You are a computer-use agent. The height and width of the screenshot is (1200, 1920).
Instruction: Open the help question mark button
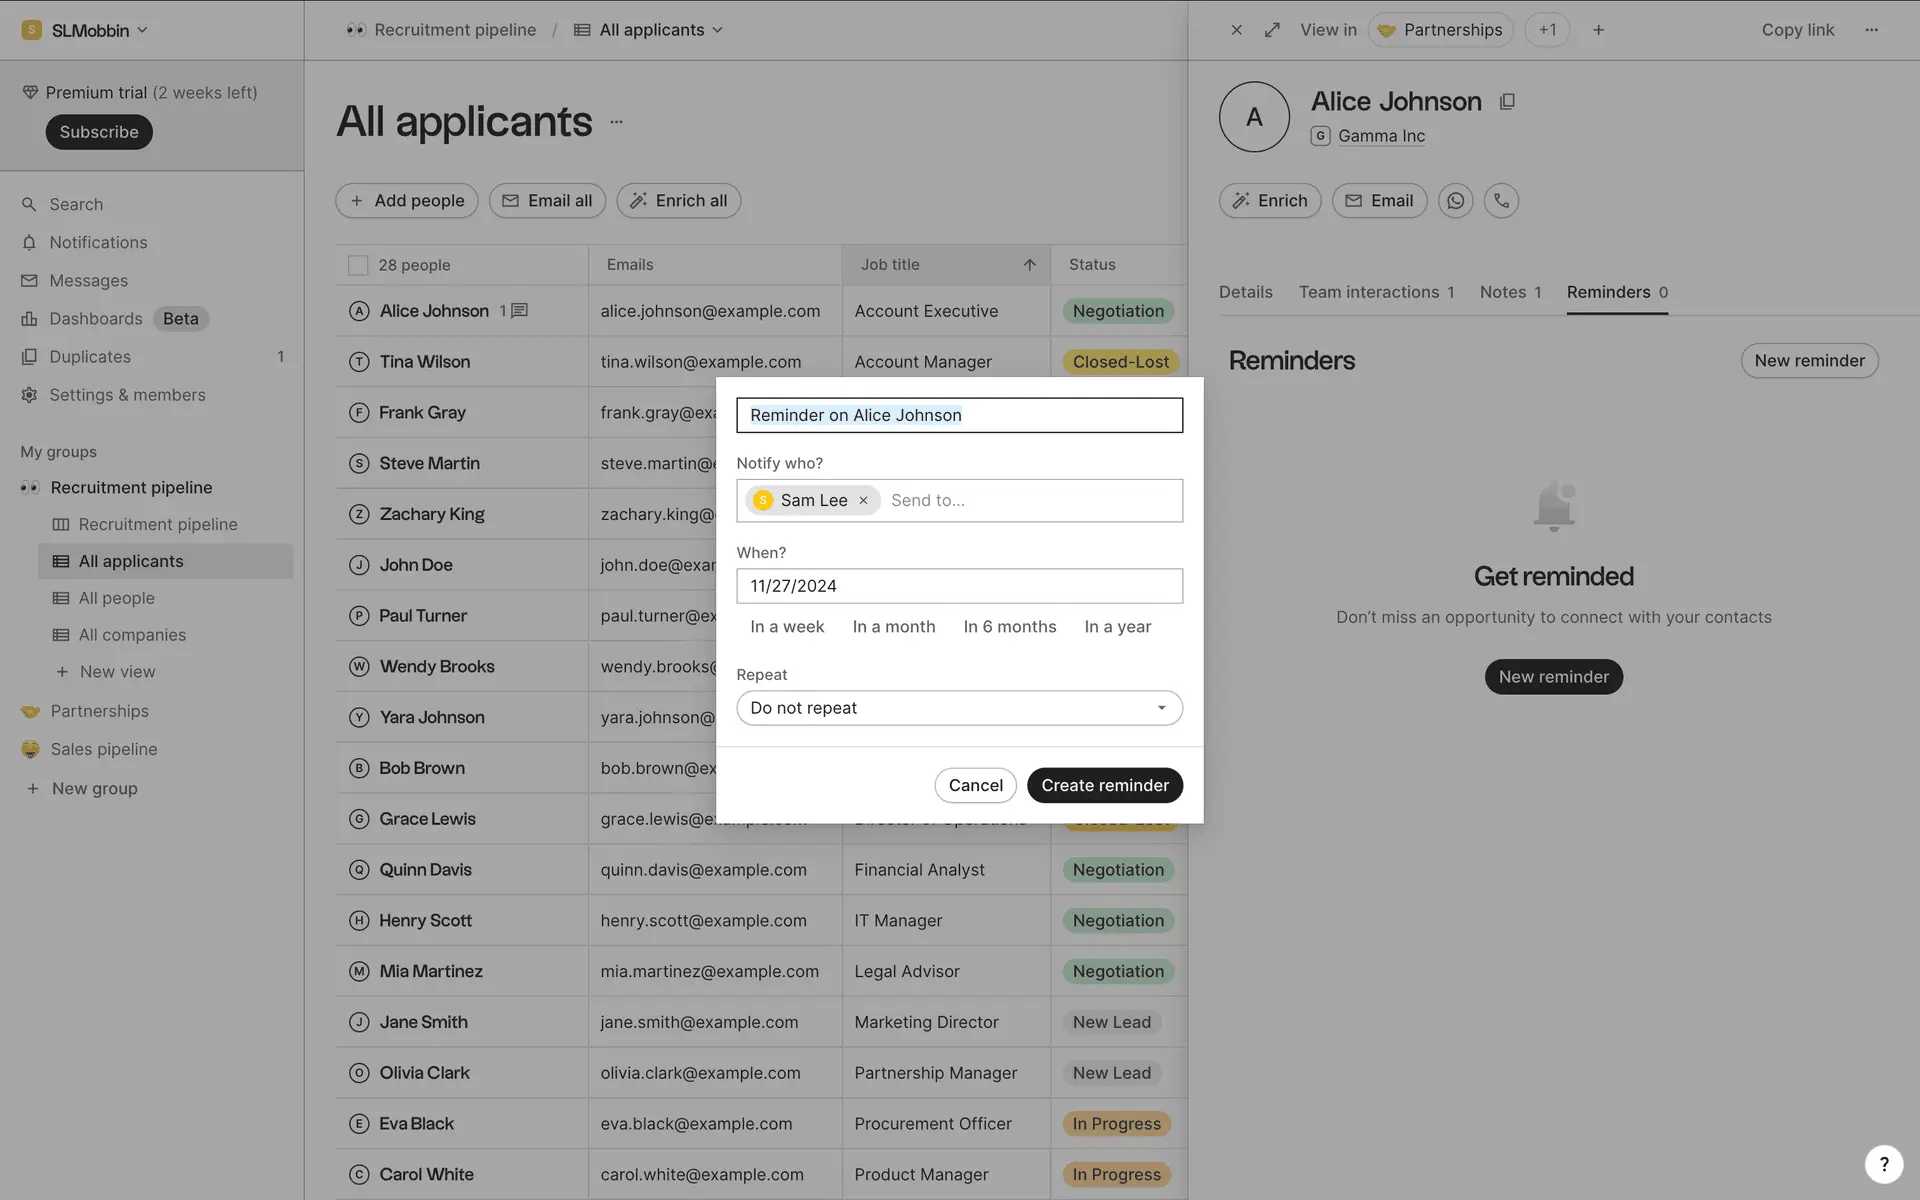(x=1883, y=1163)
